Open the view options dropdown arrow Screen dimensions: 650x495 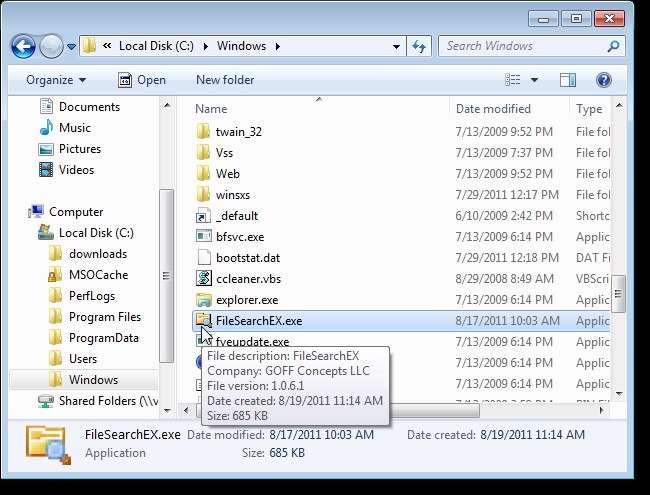(x=534, y=80)
